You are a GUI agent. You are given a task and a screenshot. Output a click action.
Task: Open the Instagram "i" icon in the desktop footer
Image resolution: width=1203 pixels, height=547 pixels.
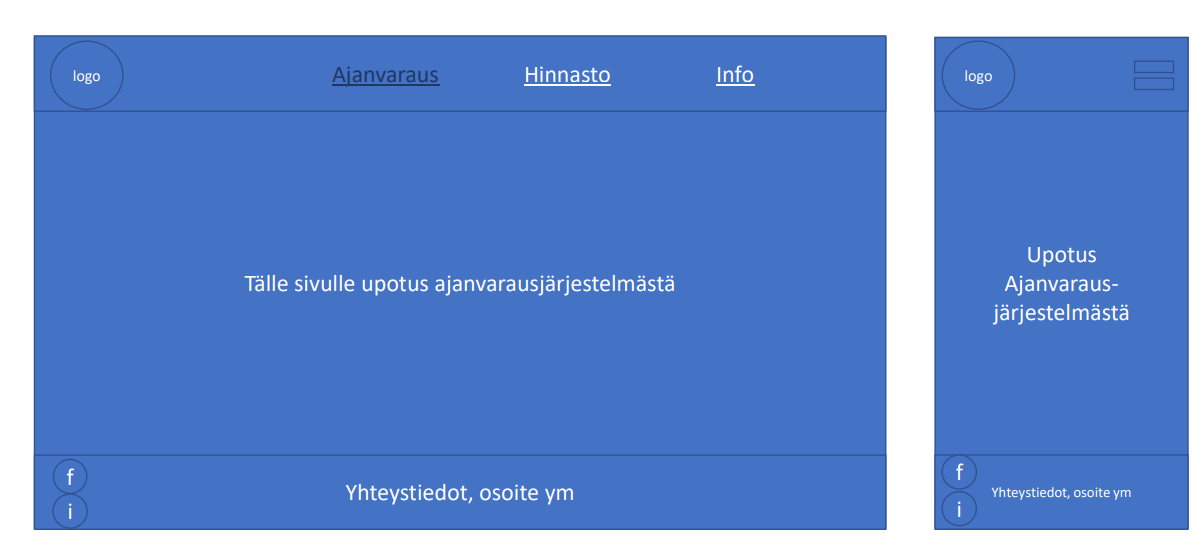pyautogui.click(x=70, y=511)
